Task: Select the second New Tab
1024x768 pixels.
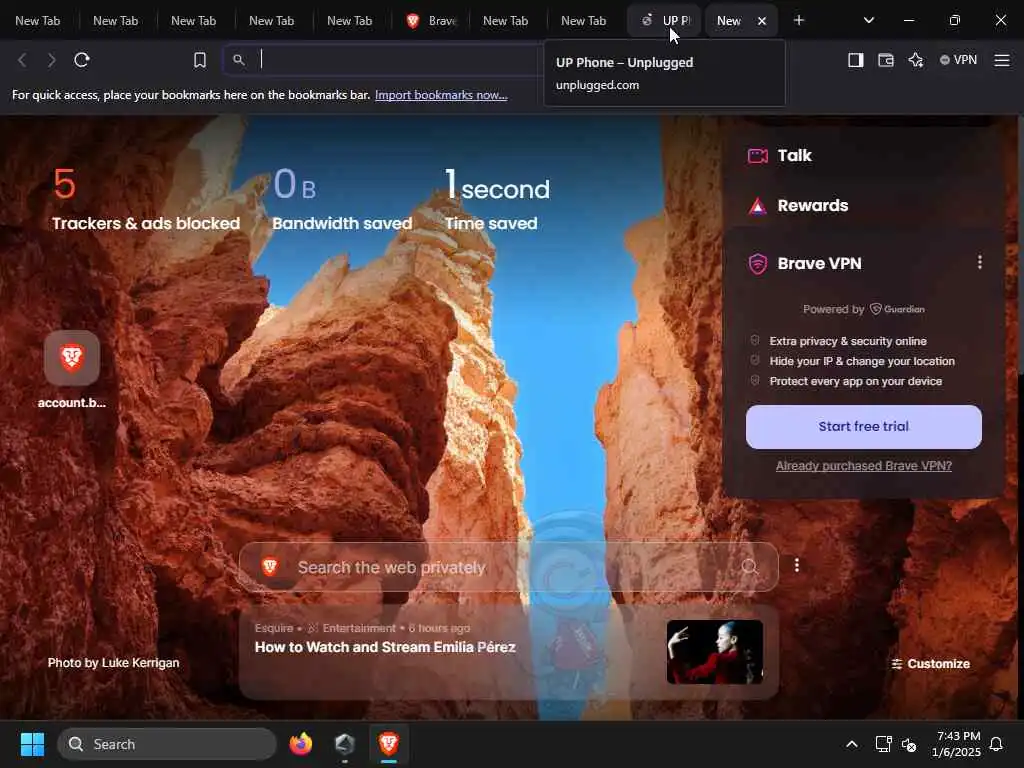Action: pos(116,21)
